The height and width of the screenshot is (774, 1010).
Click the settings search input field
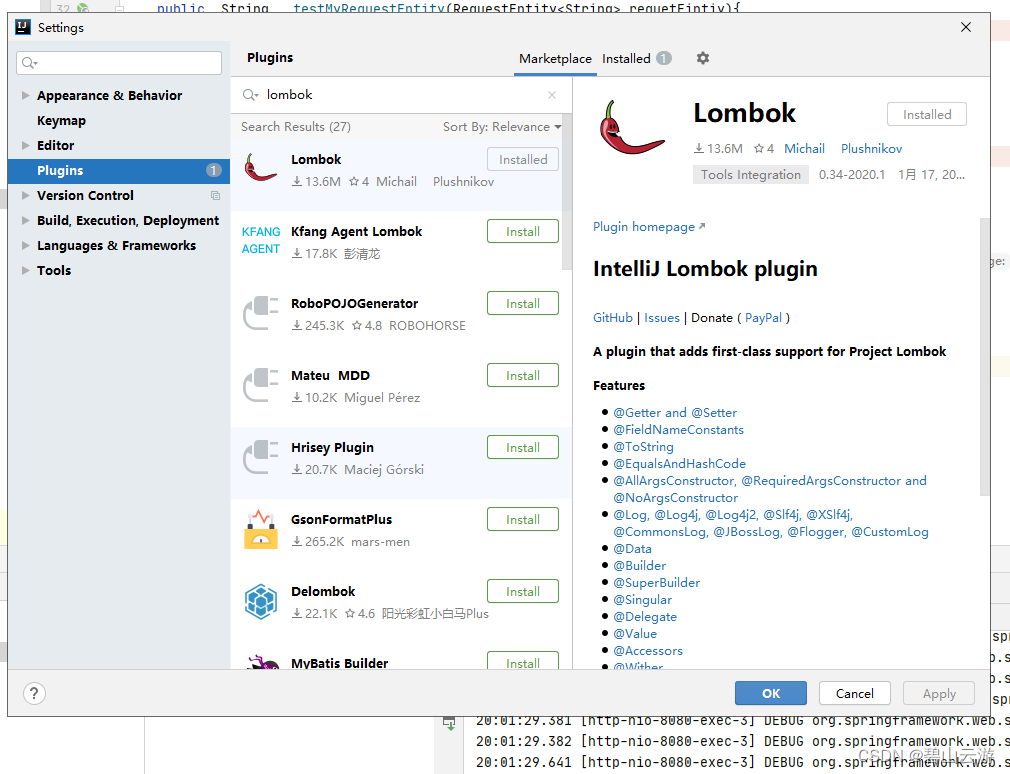tap(118, 62)
